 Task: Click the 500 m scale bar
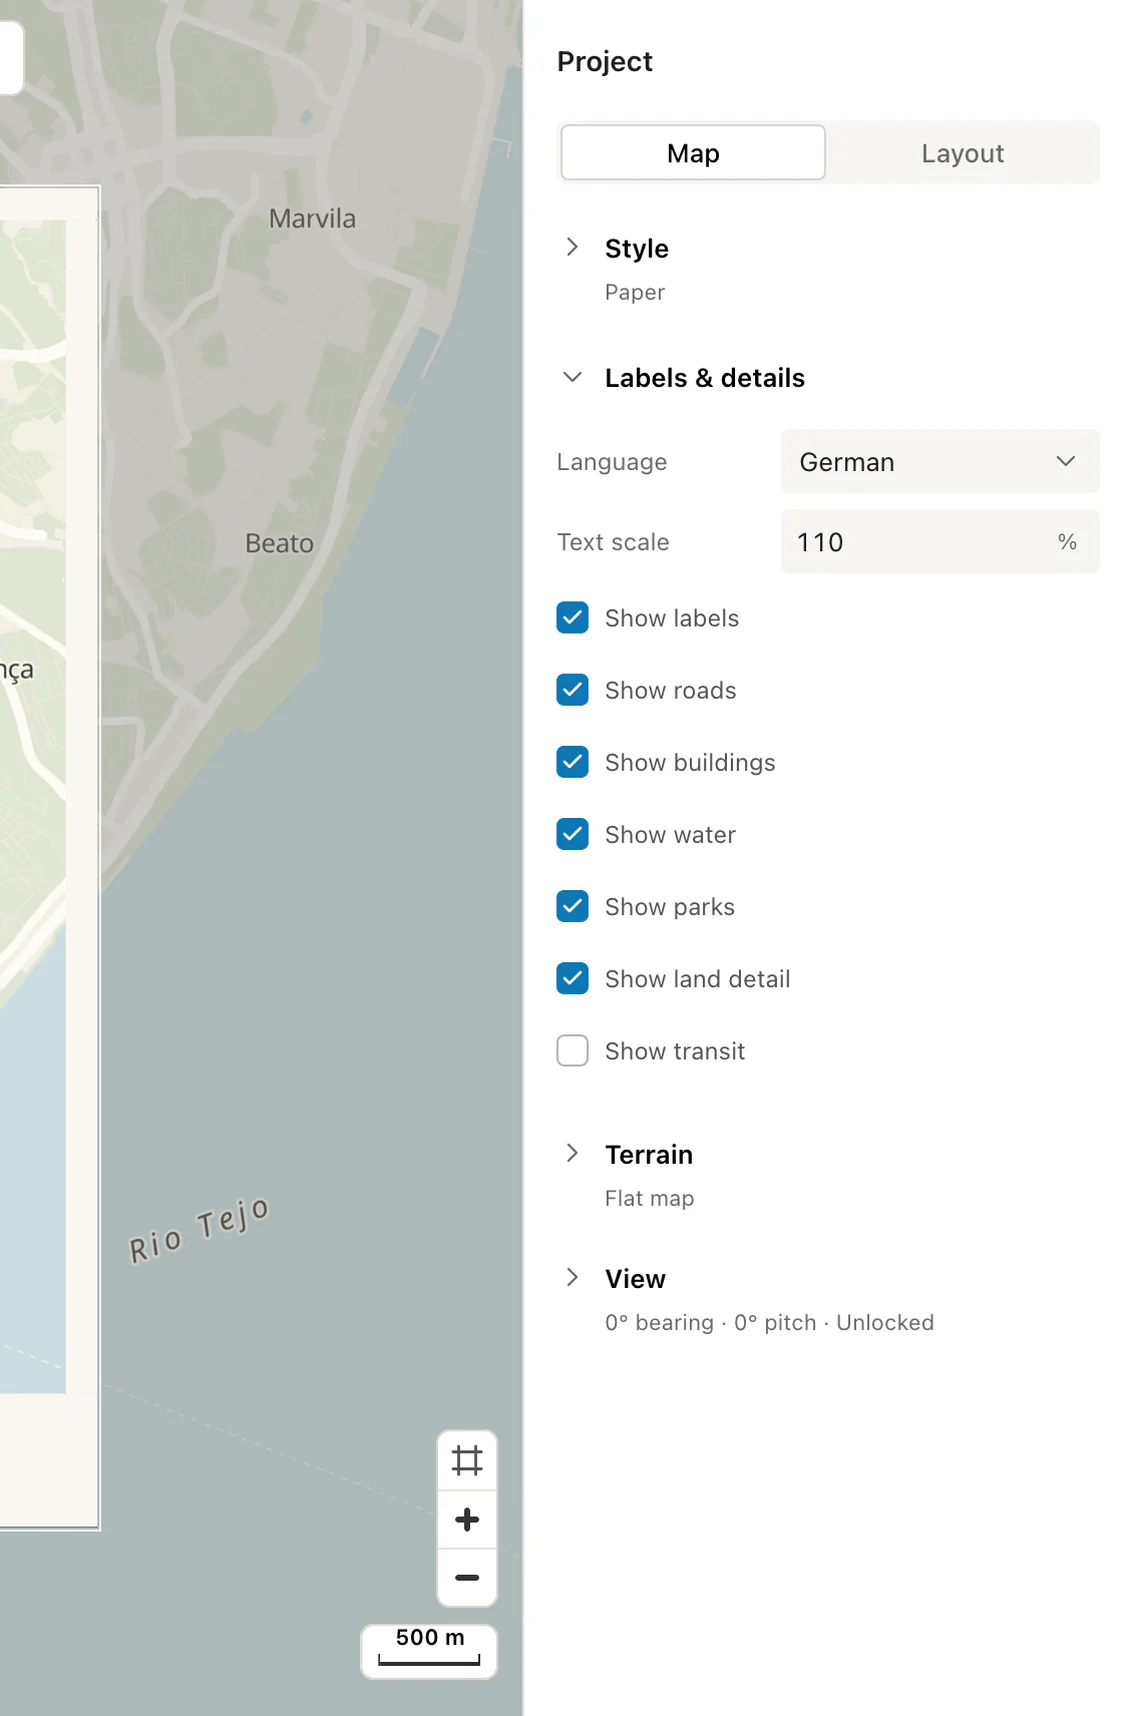(429, 1651)
